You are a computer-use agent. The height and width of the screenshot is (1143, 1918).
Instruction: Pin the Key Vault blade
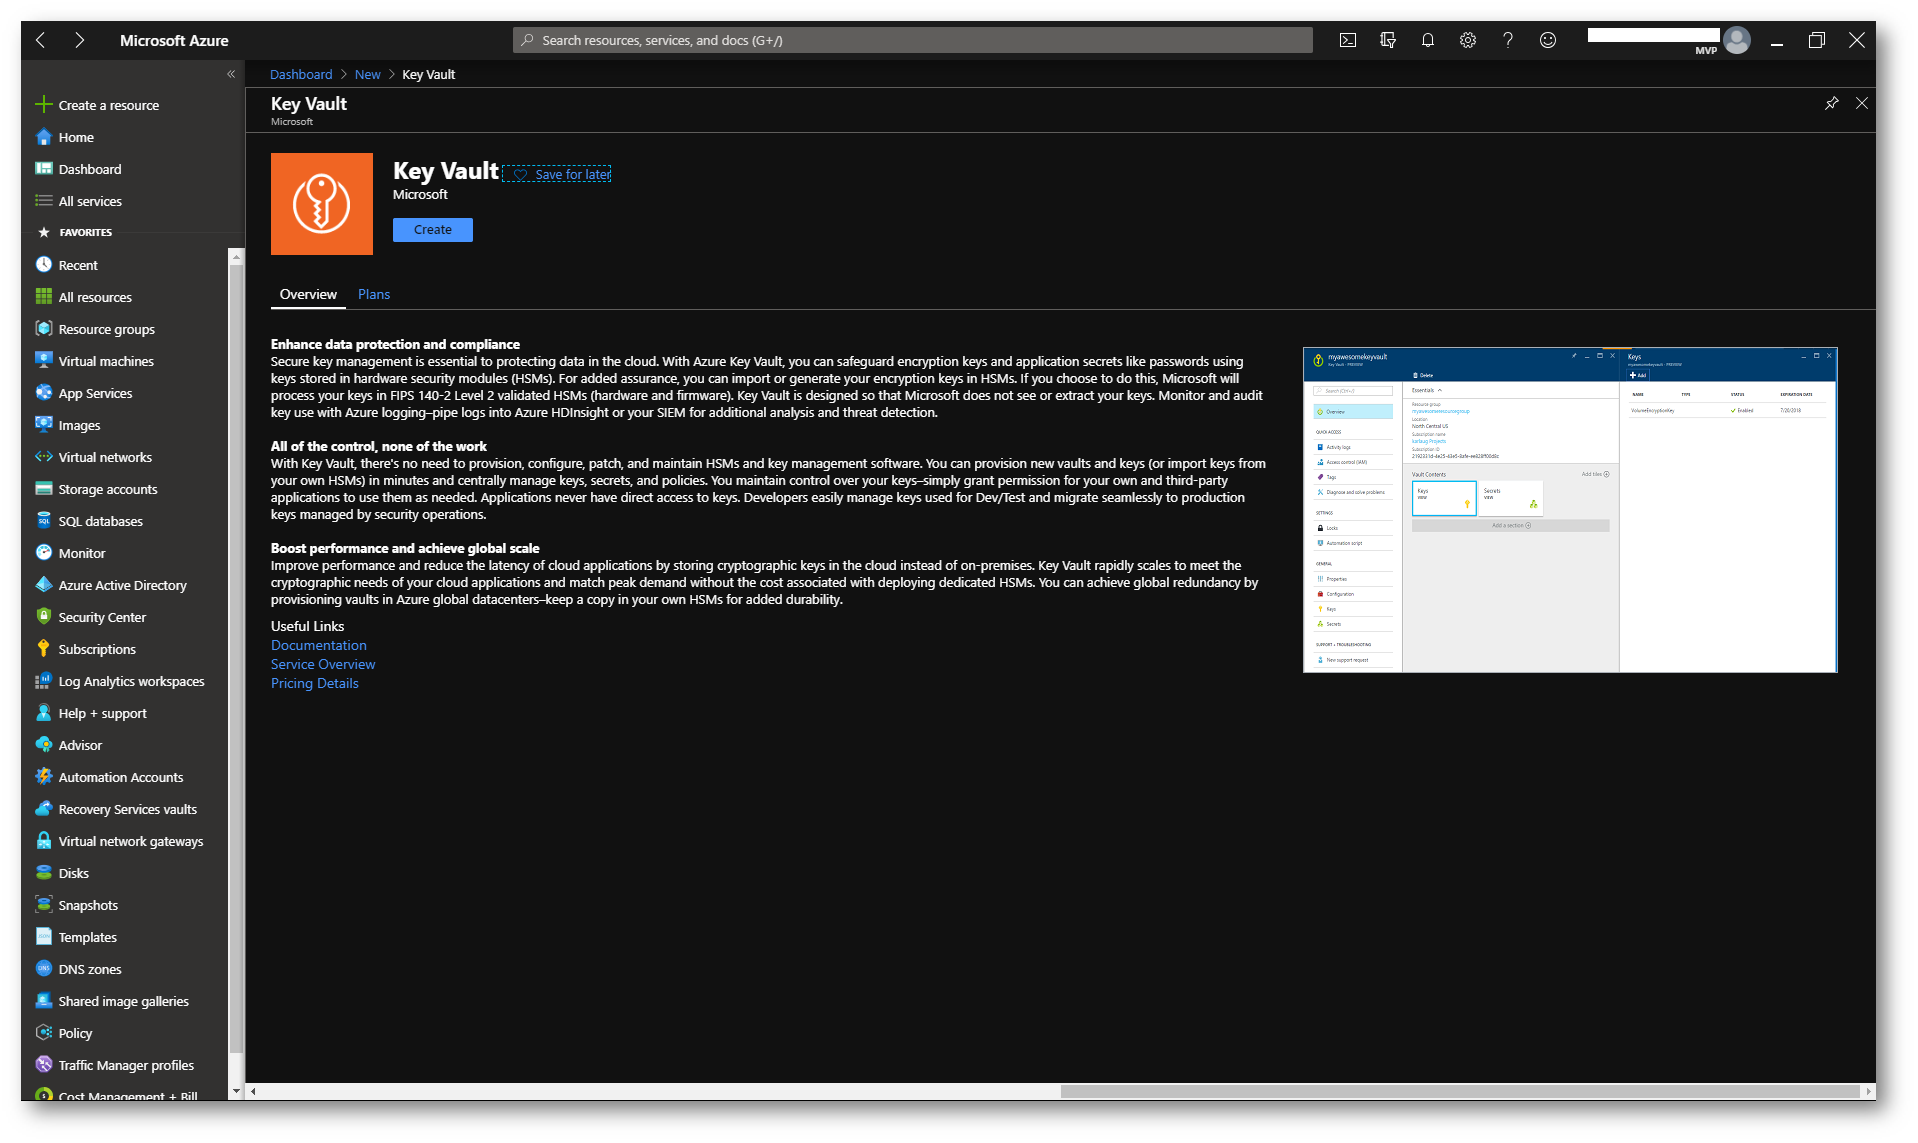(1831, 103)
